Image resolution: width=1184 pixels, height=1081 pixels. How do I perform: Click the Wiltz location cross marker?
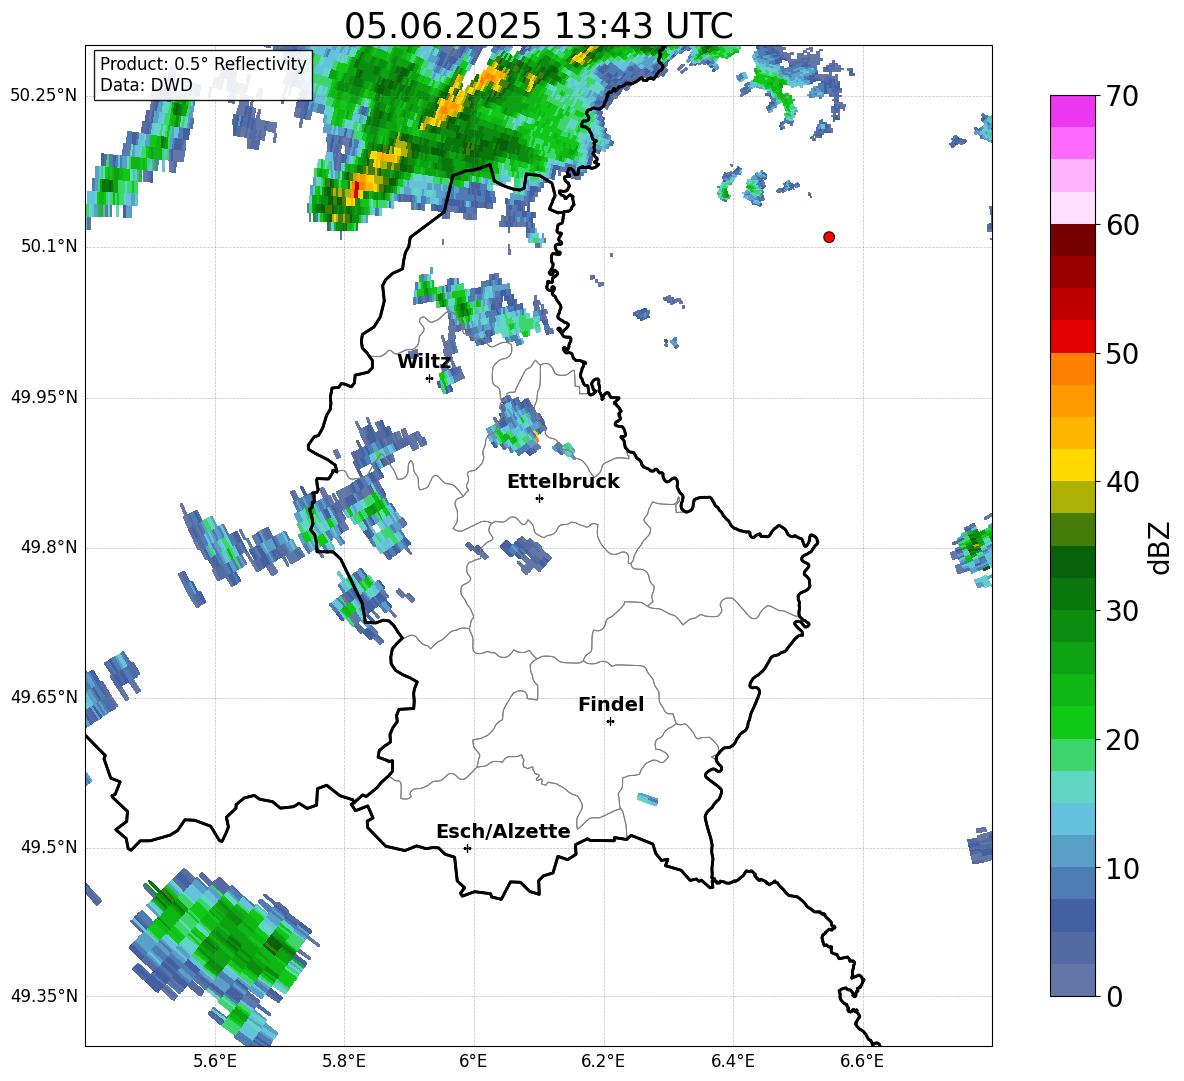coord(430,378)
